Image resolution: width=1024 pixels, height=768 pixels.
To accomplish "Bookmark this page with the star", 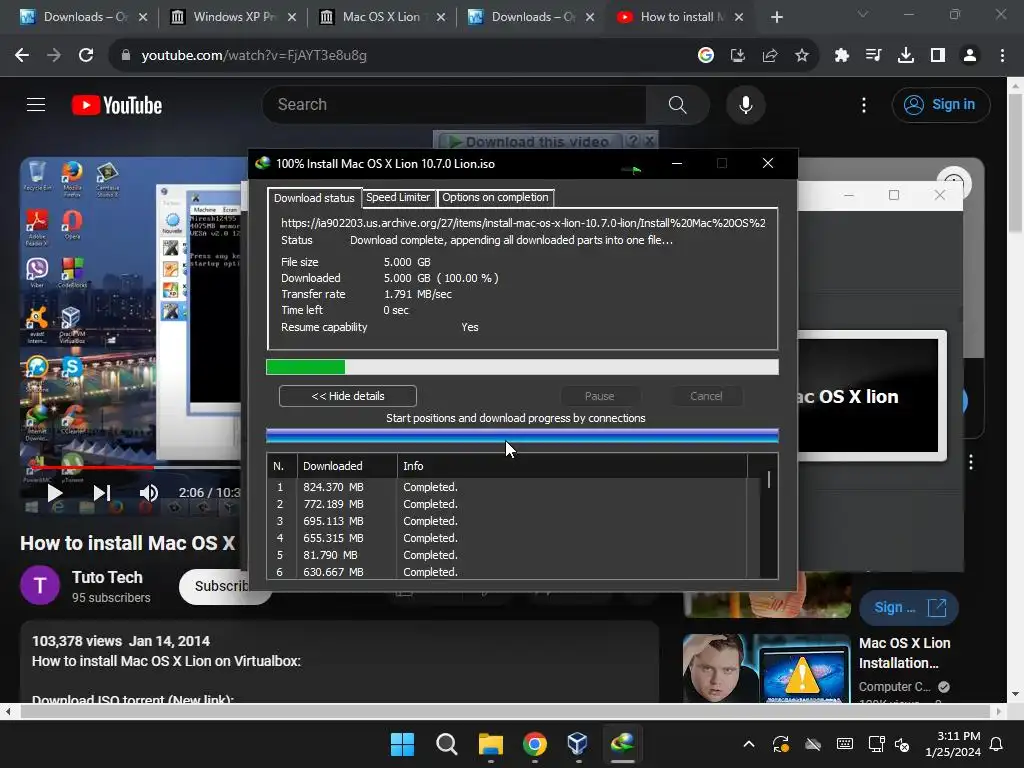I will pos(802,56).
